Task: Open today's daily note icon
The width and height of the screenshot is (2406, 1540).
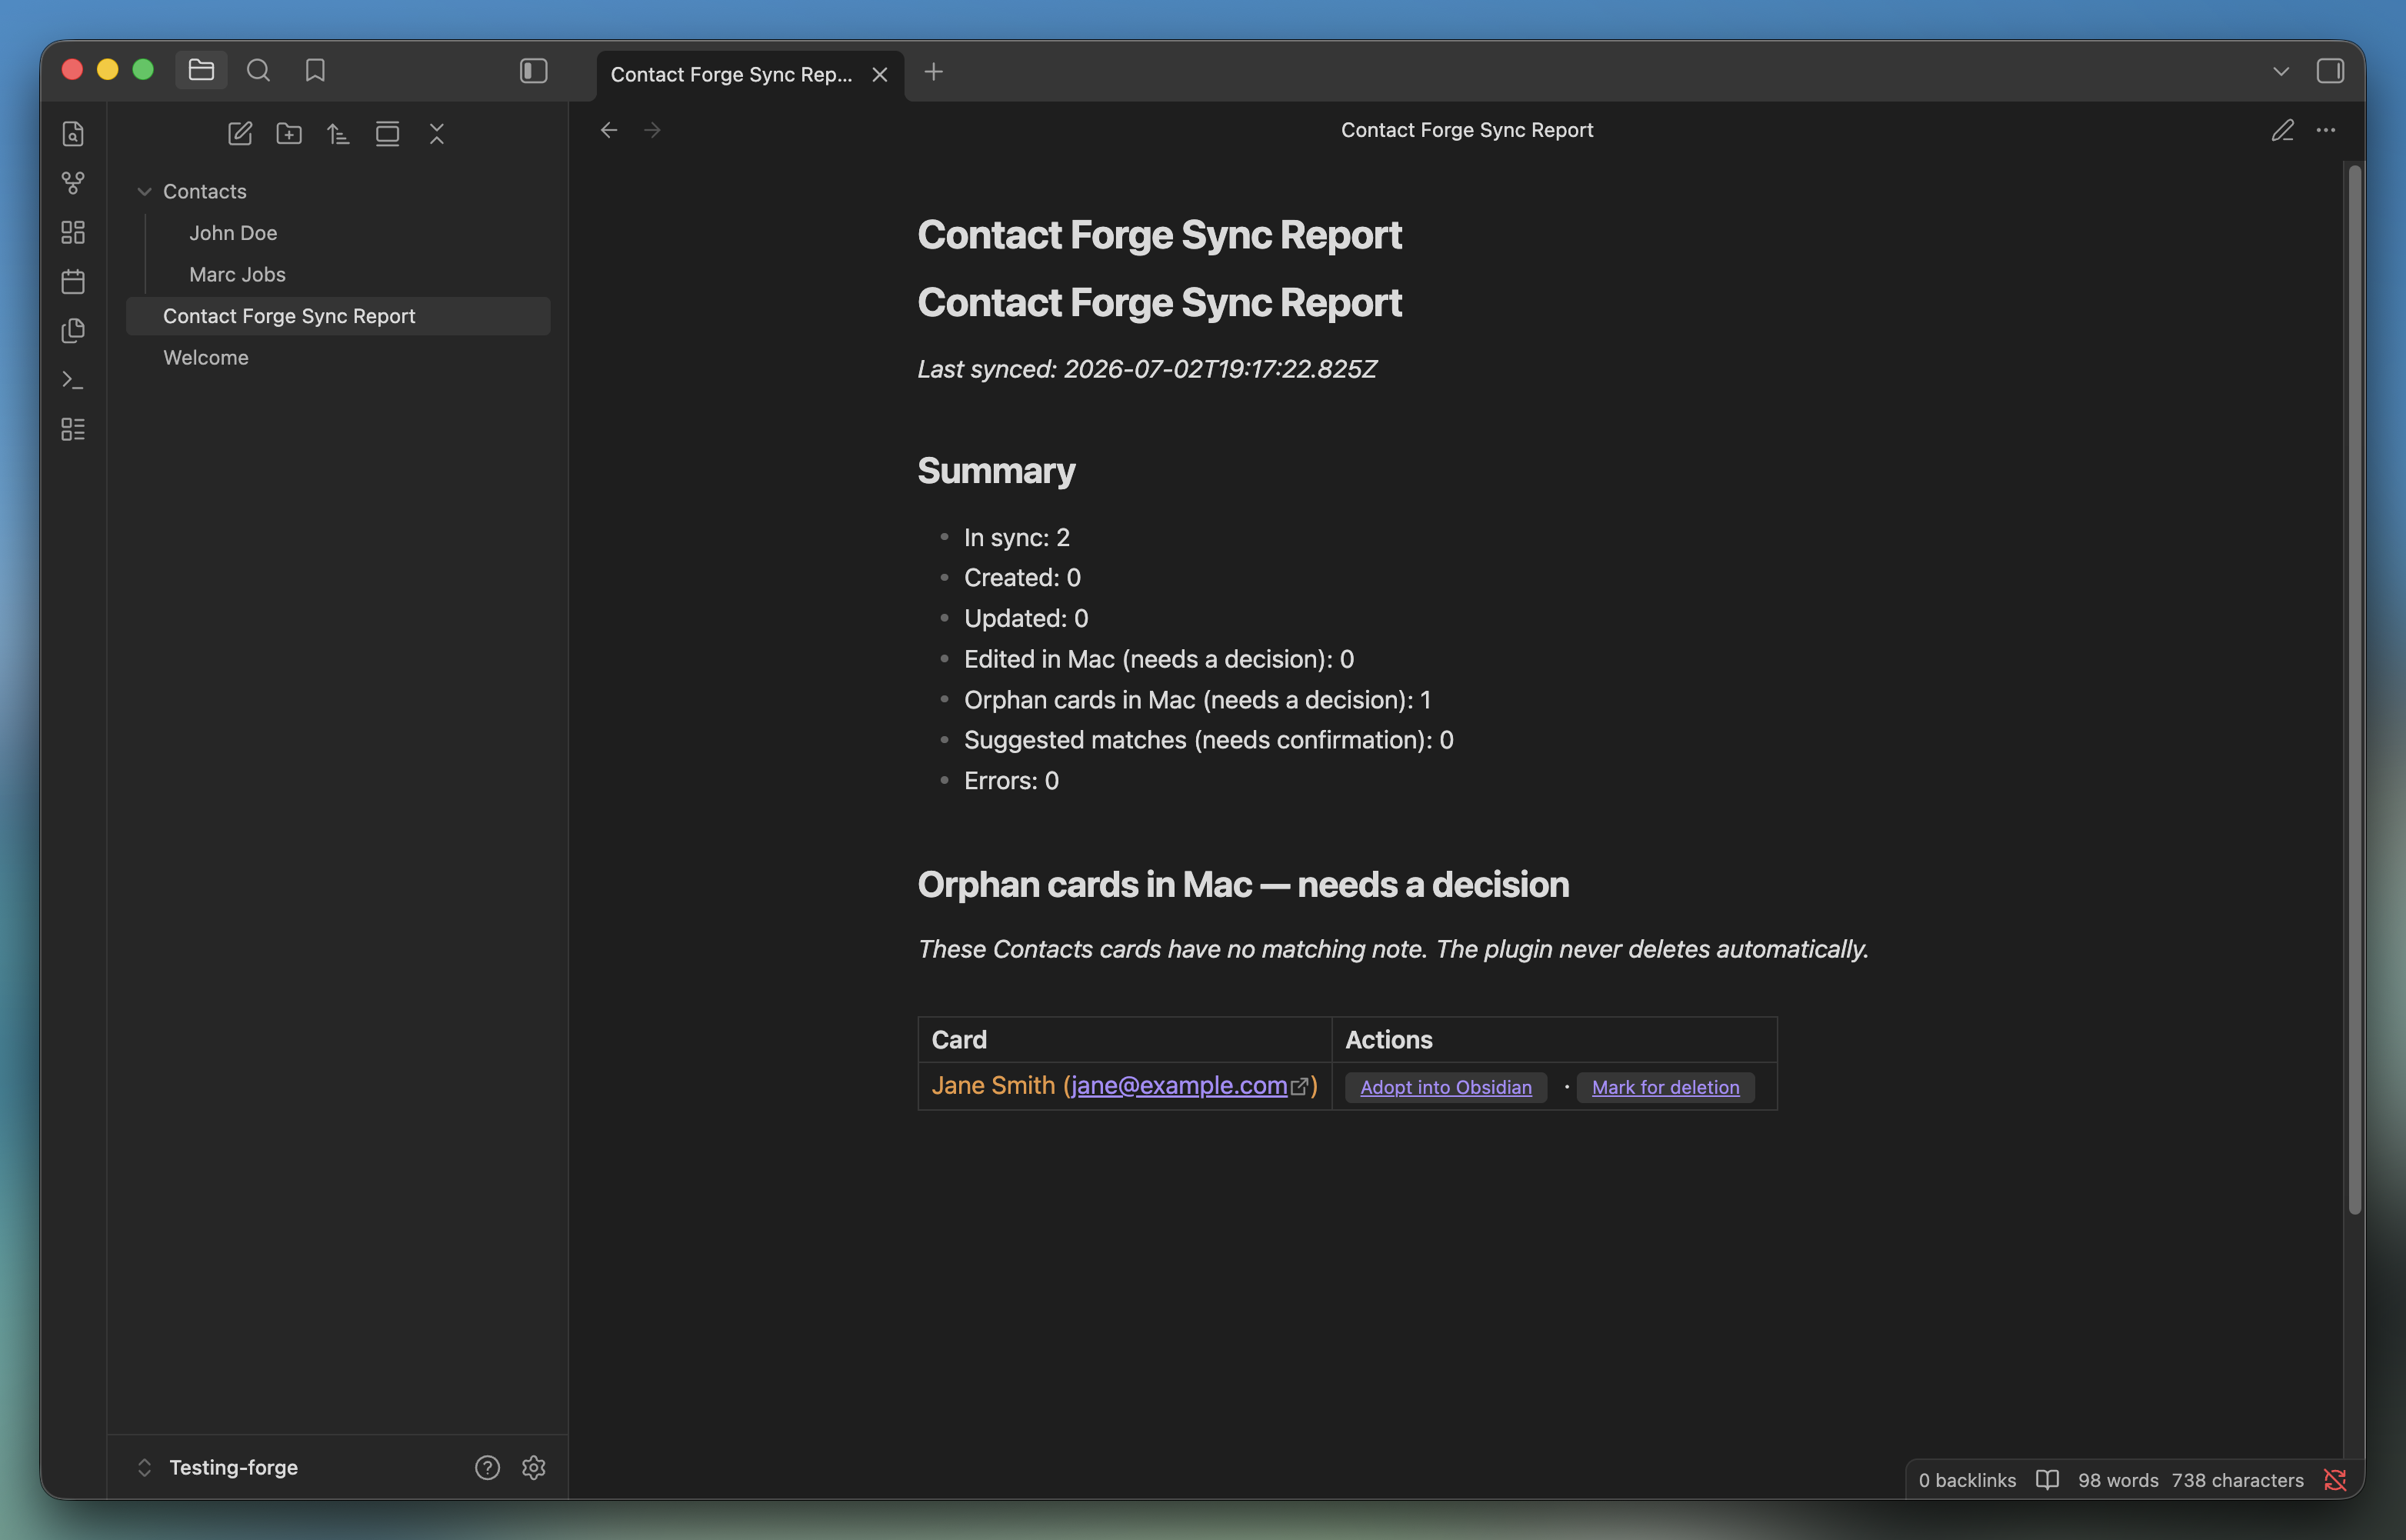Action: [x=73, y=282]
